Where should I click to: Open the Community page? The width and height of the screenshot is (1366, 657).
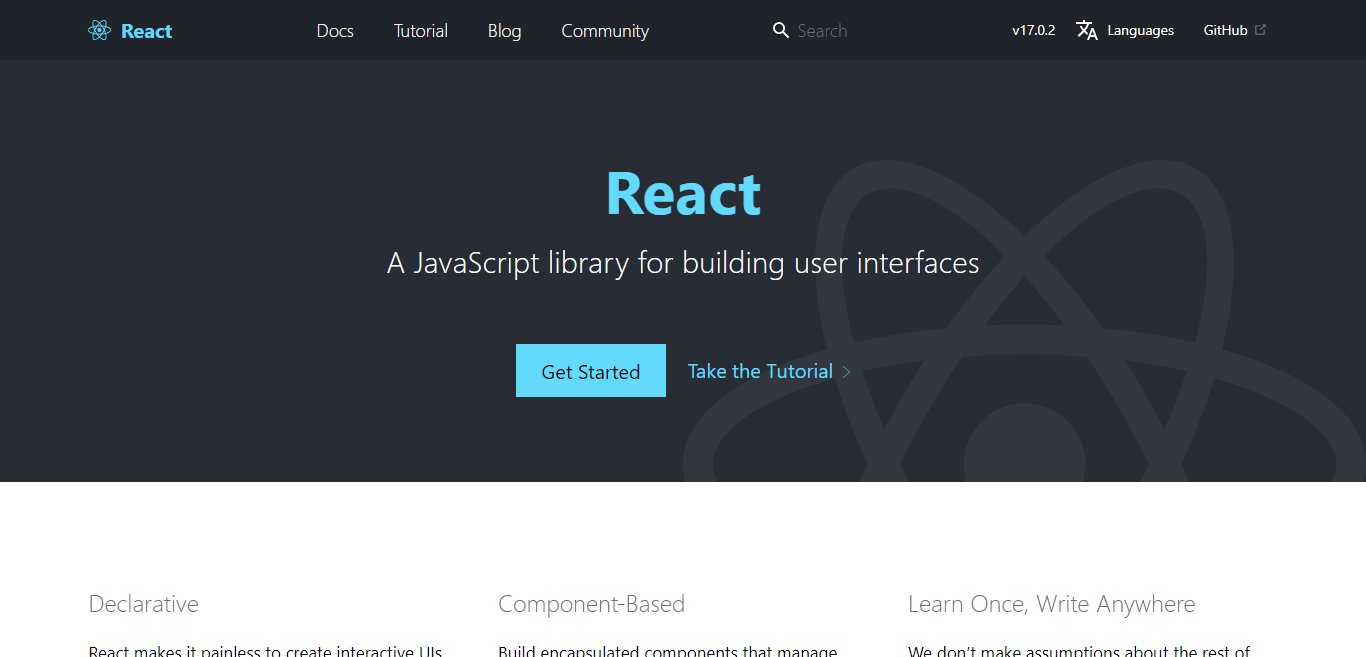point(605,30)
